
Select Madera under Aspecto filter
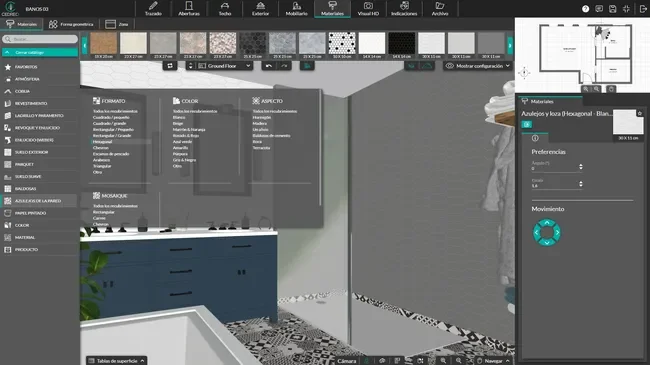(260, 123)
